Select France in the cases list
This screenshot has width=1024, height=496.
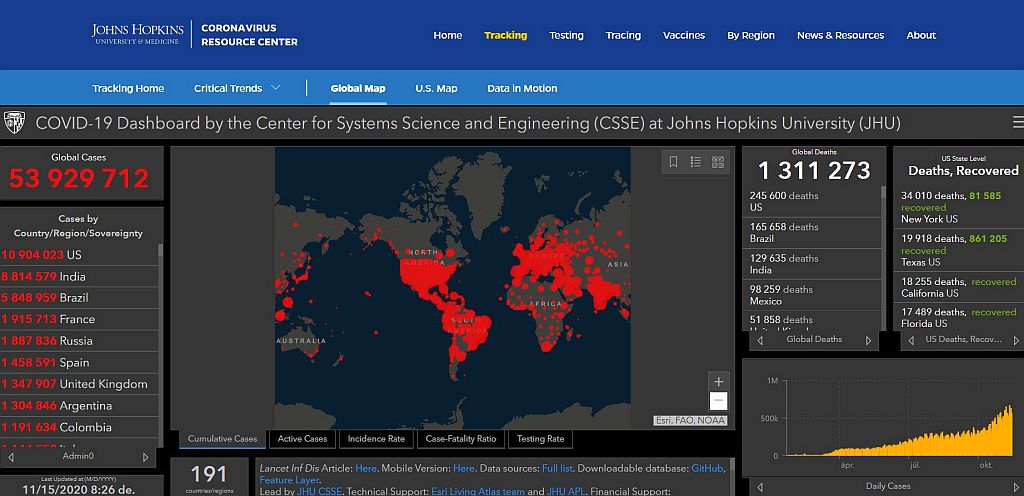(79, 319)
